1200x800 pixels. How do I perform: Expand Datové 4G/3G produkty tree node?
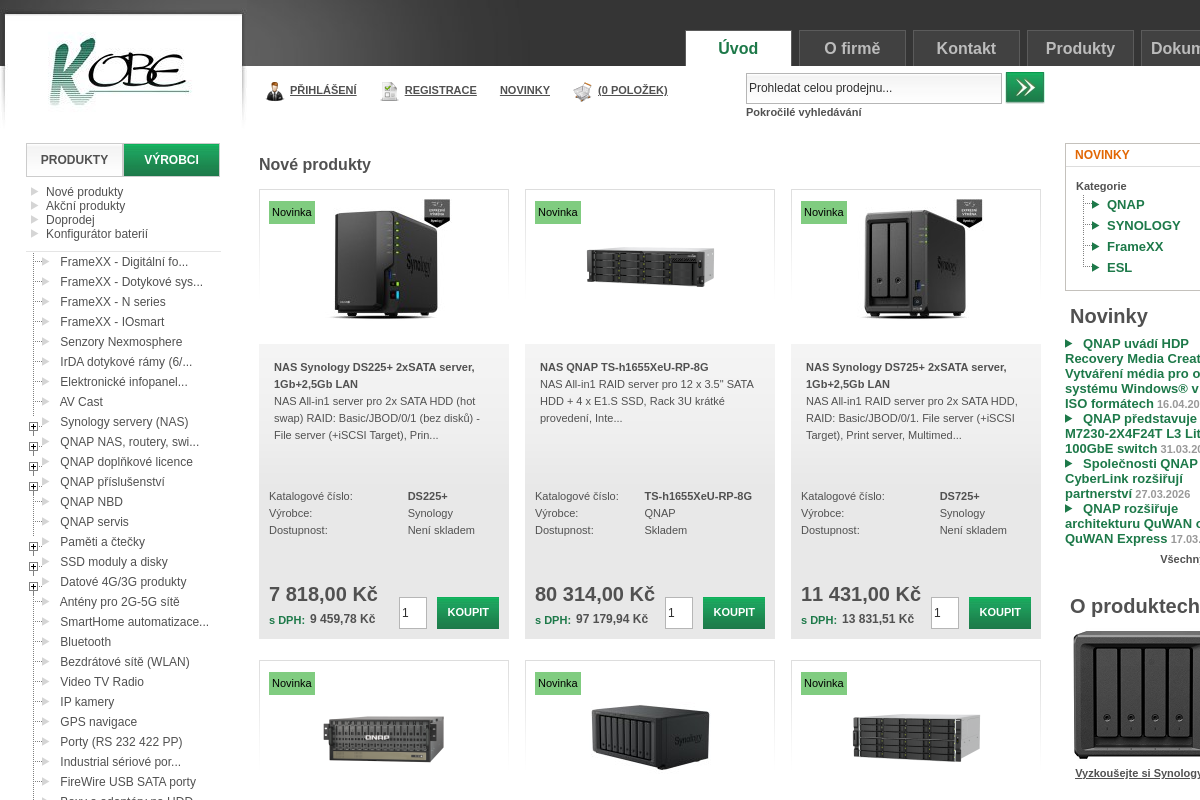(x=33, y=587)
